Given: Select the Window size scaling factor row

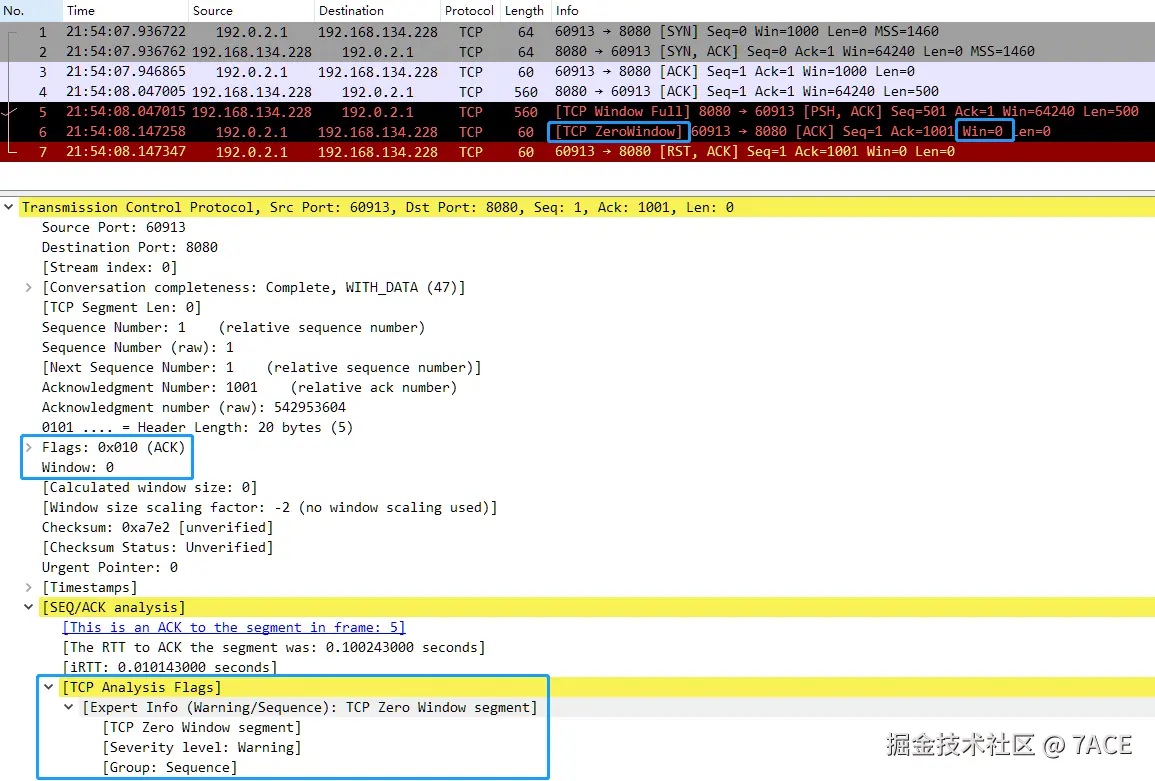Looking at the screenshot, I should coord(270,507).
